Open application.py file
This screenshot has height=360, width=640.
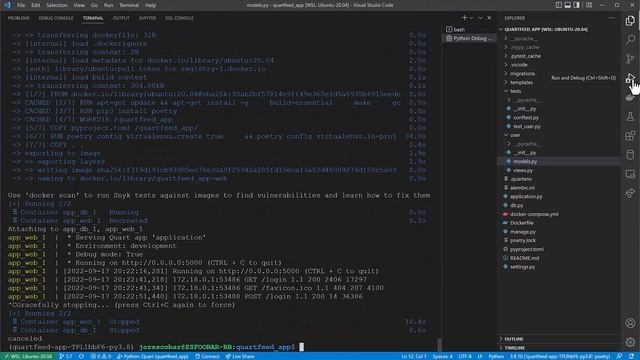[526, 196]
